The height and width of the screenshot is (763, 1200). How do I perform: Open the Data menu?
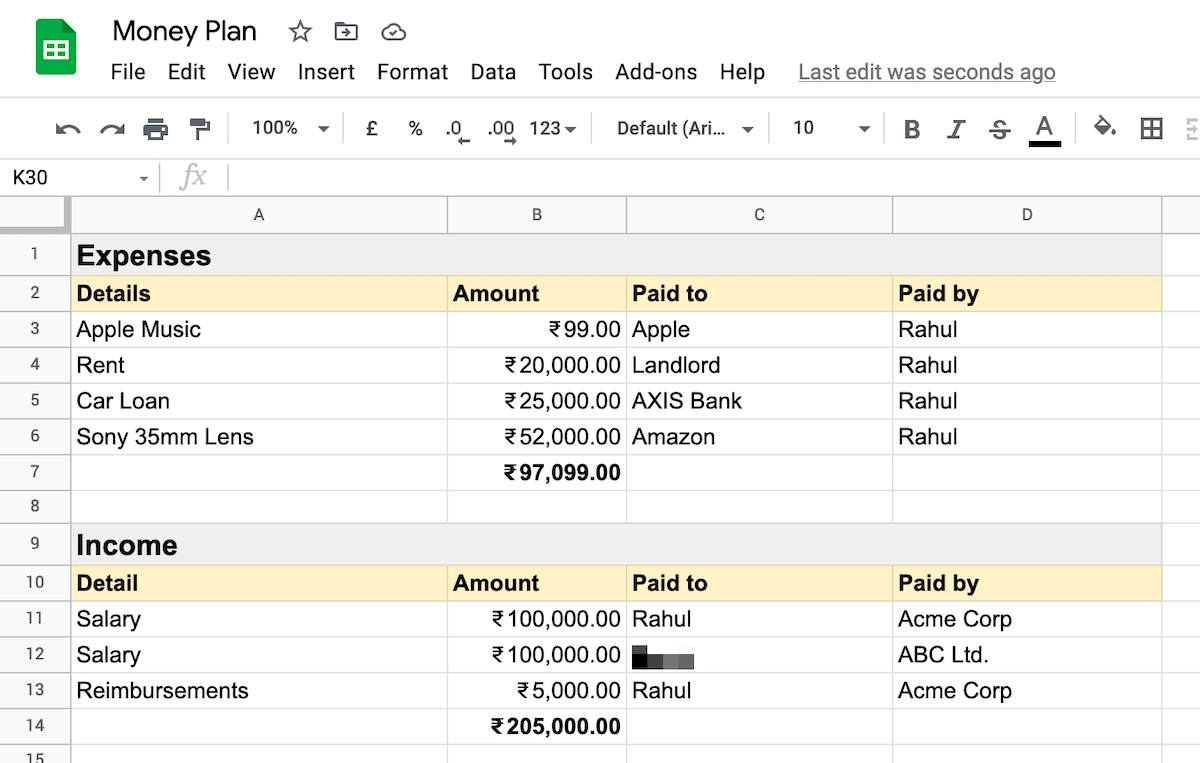[x=493, y=72]
